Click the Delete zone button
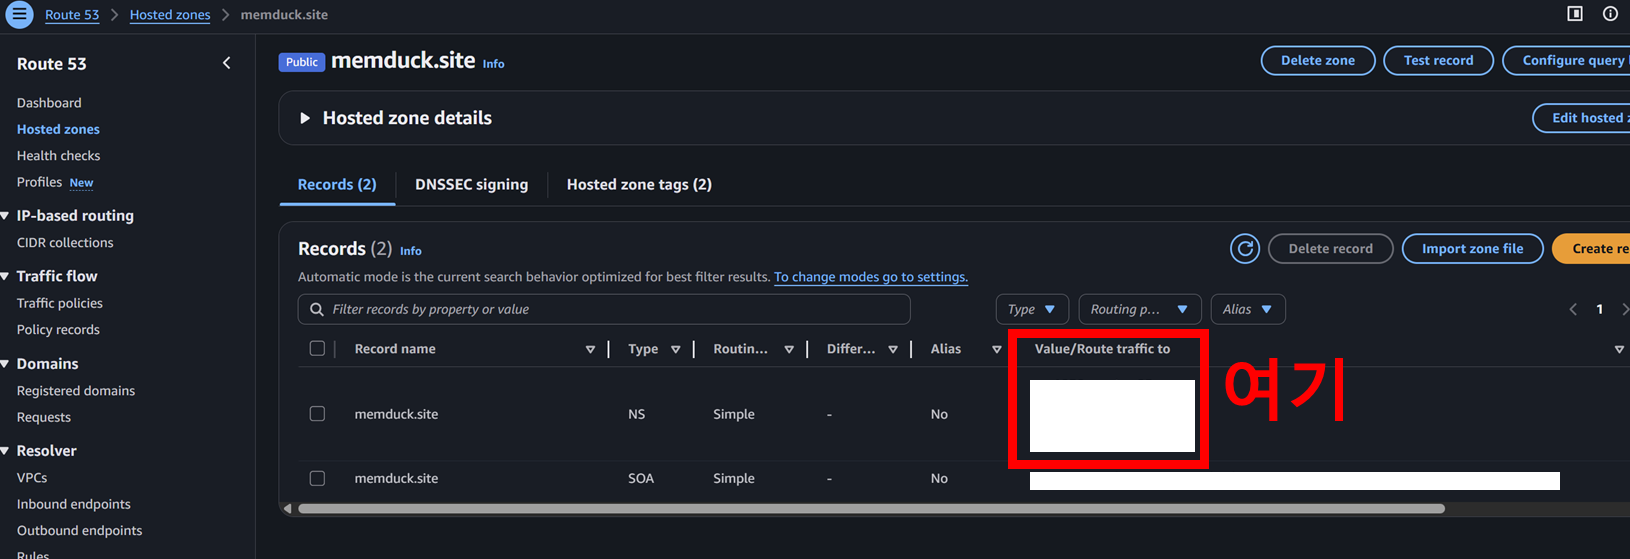 coord(1318,60)
